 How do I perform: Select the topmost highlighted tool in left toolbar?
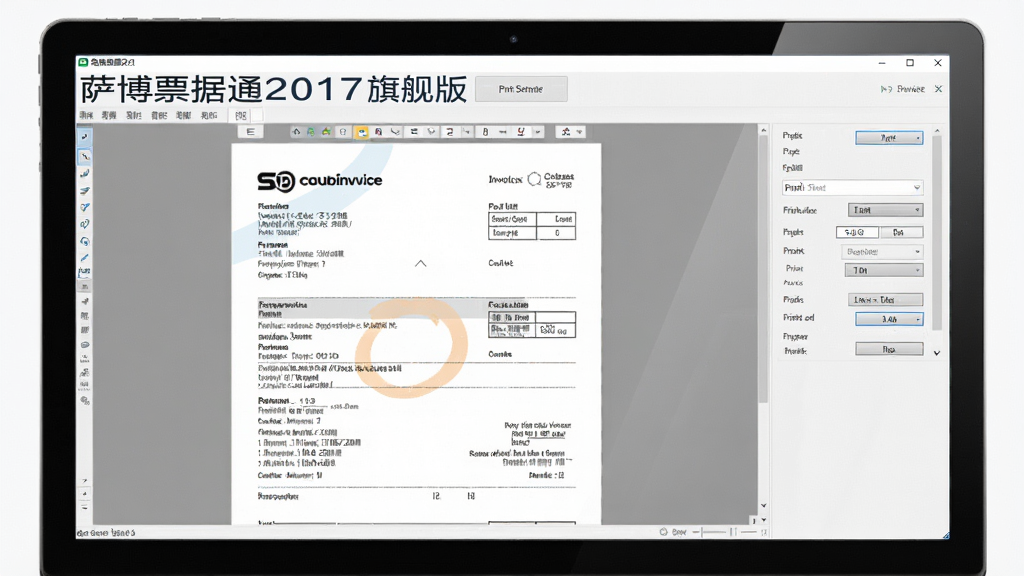[85, 137]
